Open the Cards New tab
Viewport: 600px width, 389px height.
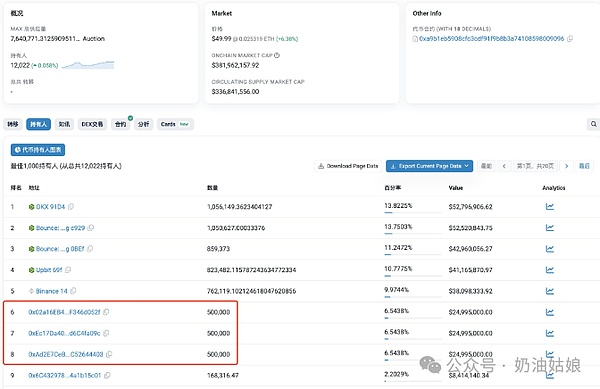[175, 124]
